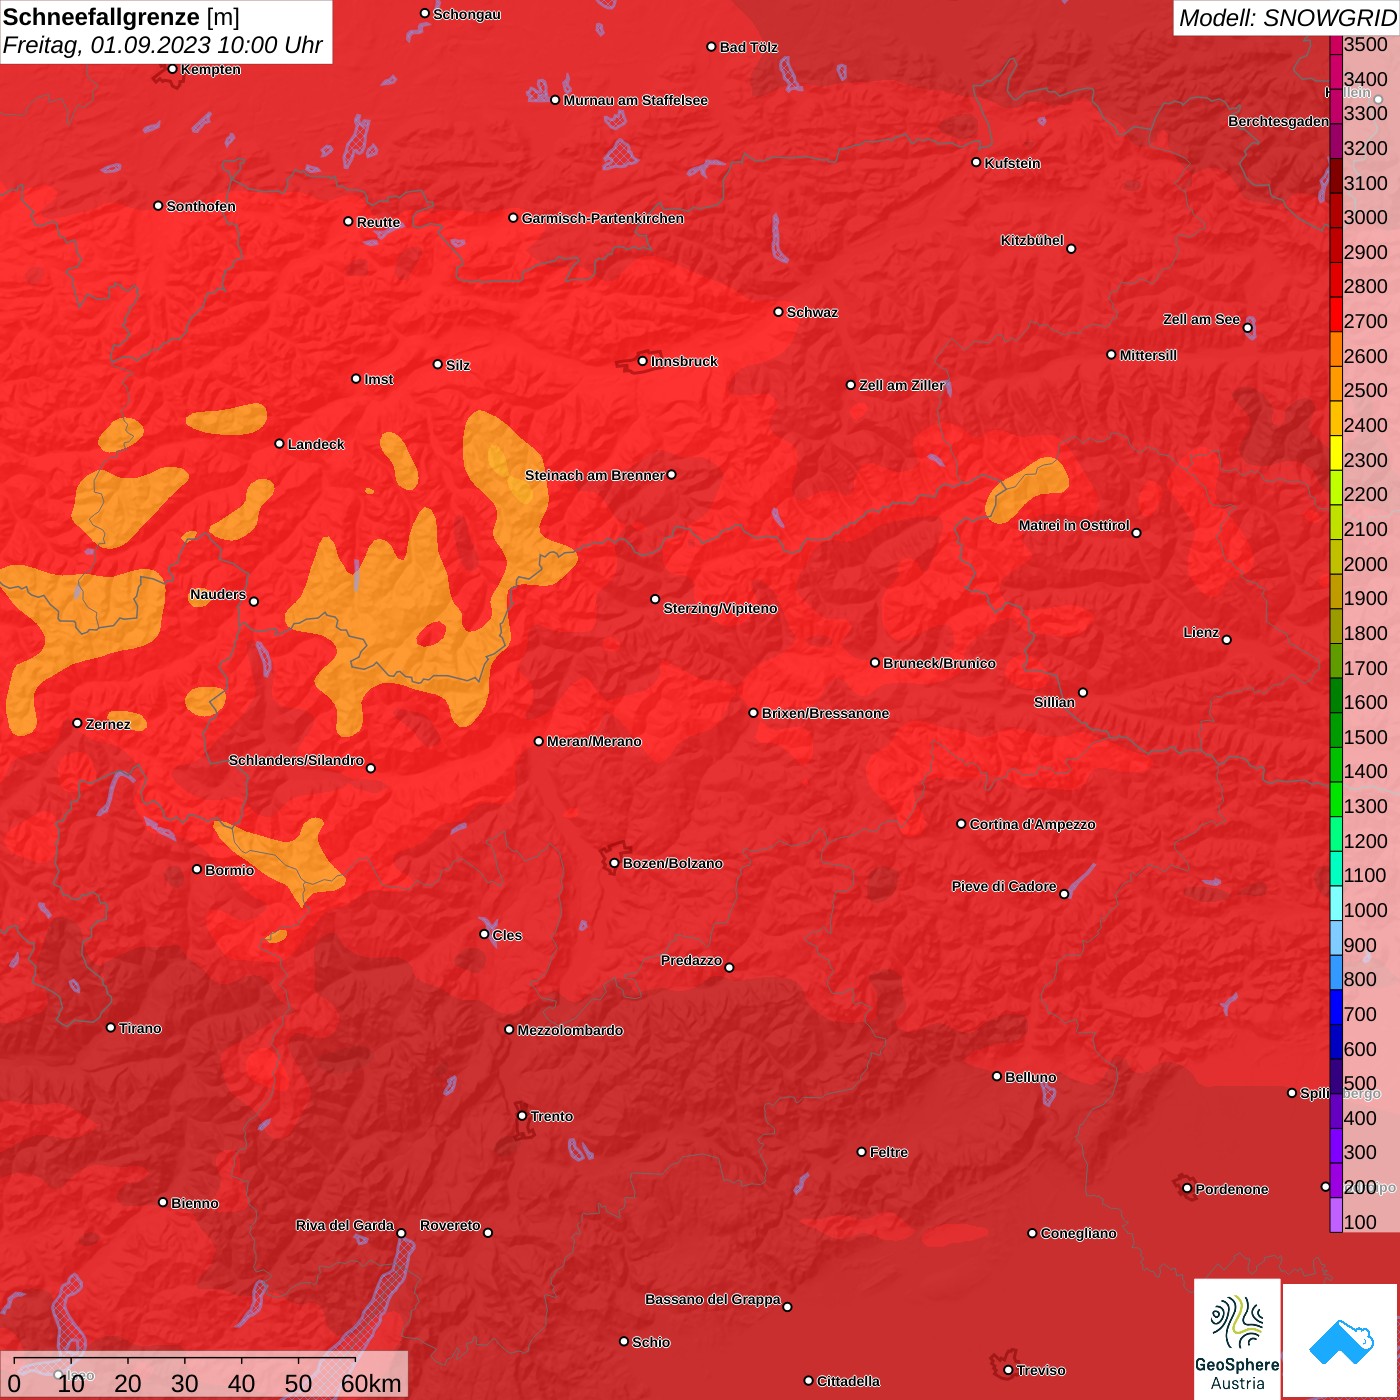Click the 1500 green legend swatch
1400x1400 pixels.
[1336, 729]
